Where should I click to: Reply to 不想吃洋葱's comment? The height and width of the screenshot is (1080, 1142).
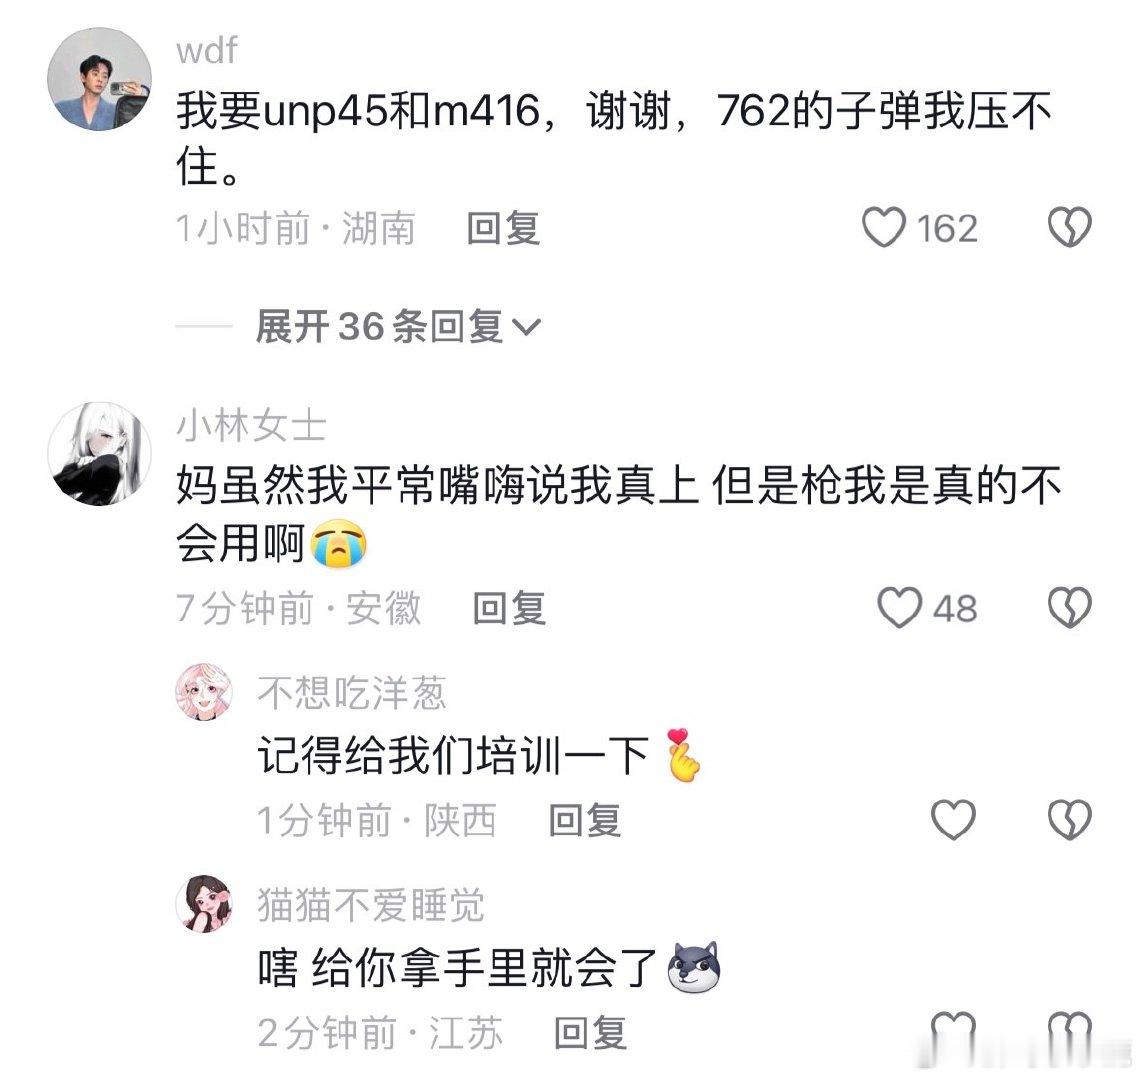(585, 821)
